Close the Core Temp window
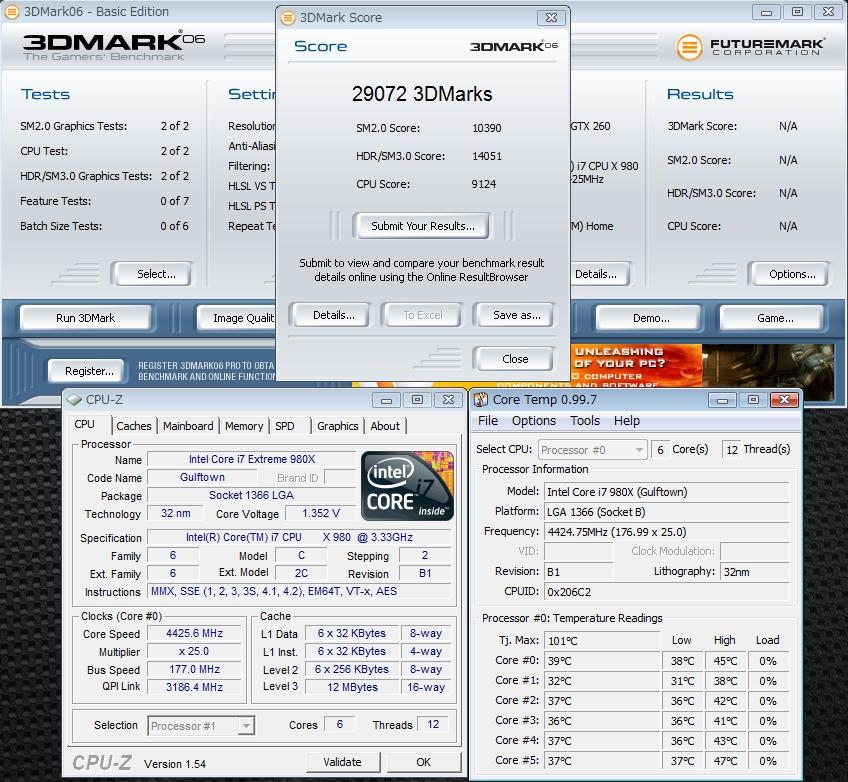The width and height of the screenshot is (848, 782). (x=784, y=400)
